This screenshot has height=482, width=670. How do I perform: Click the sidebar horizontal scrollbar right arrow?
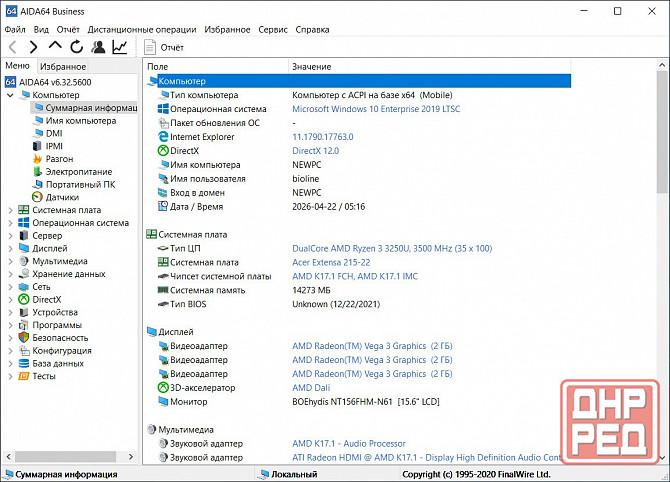131,456
